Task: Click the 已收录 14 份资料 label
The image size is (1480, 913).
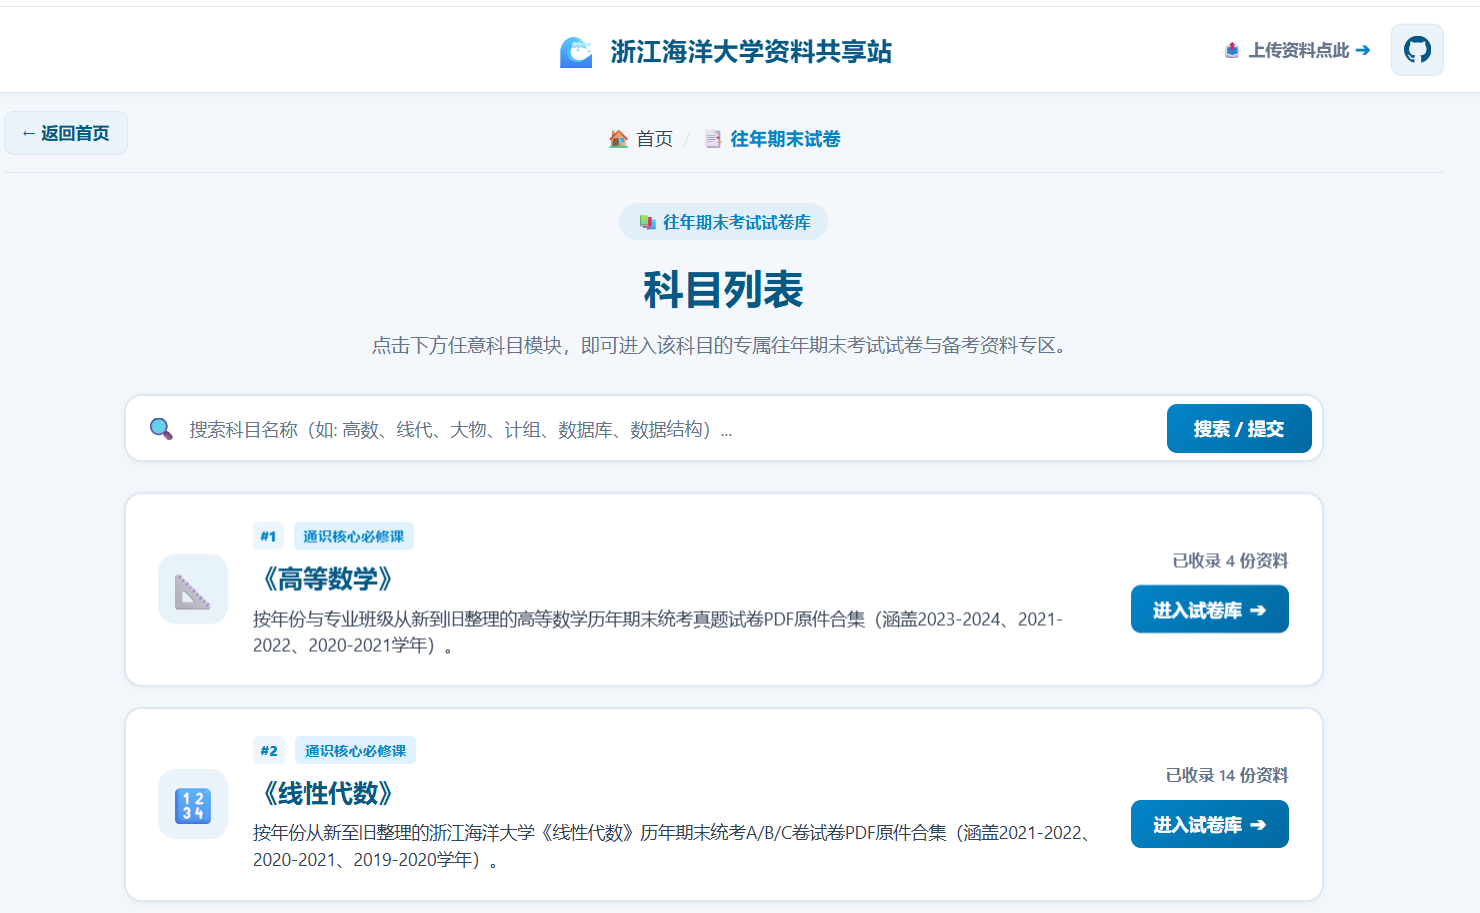Action: tap(1227, 776)
